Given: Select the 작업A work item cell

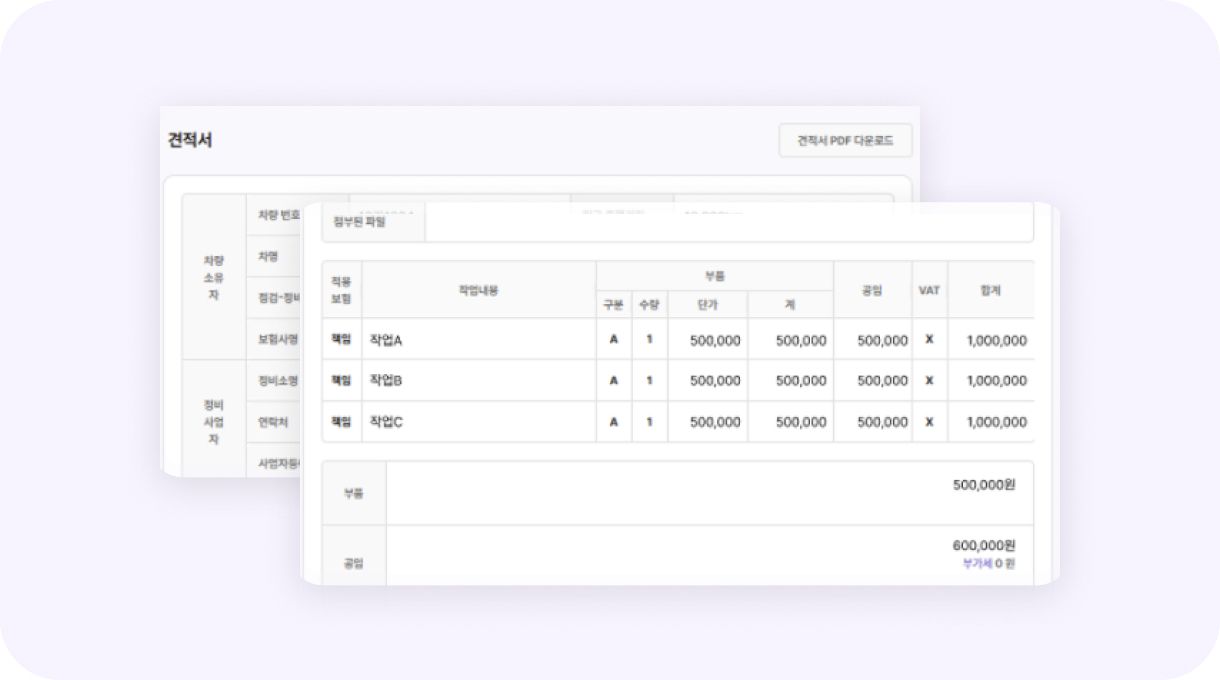Looking at the screenshot, I should (x=386, y=340).
